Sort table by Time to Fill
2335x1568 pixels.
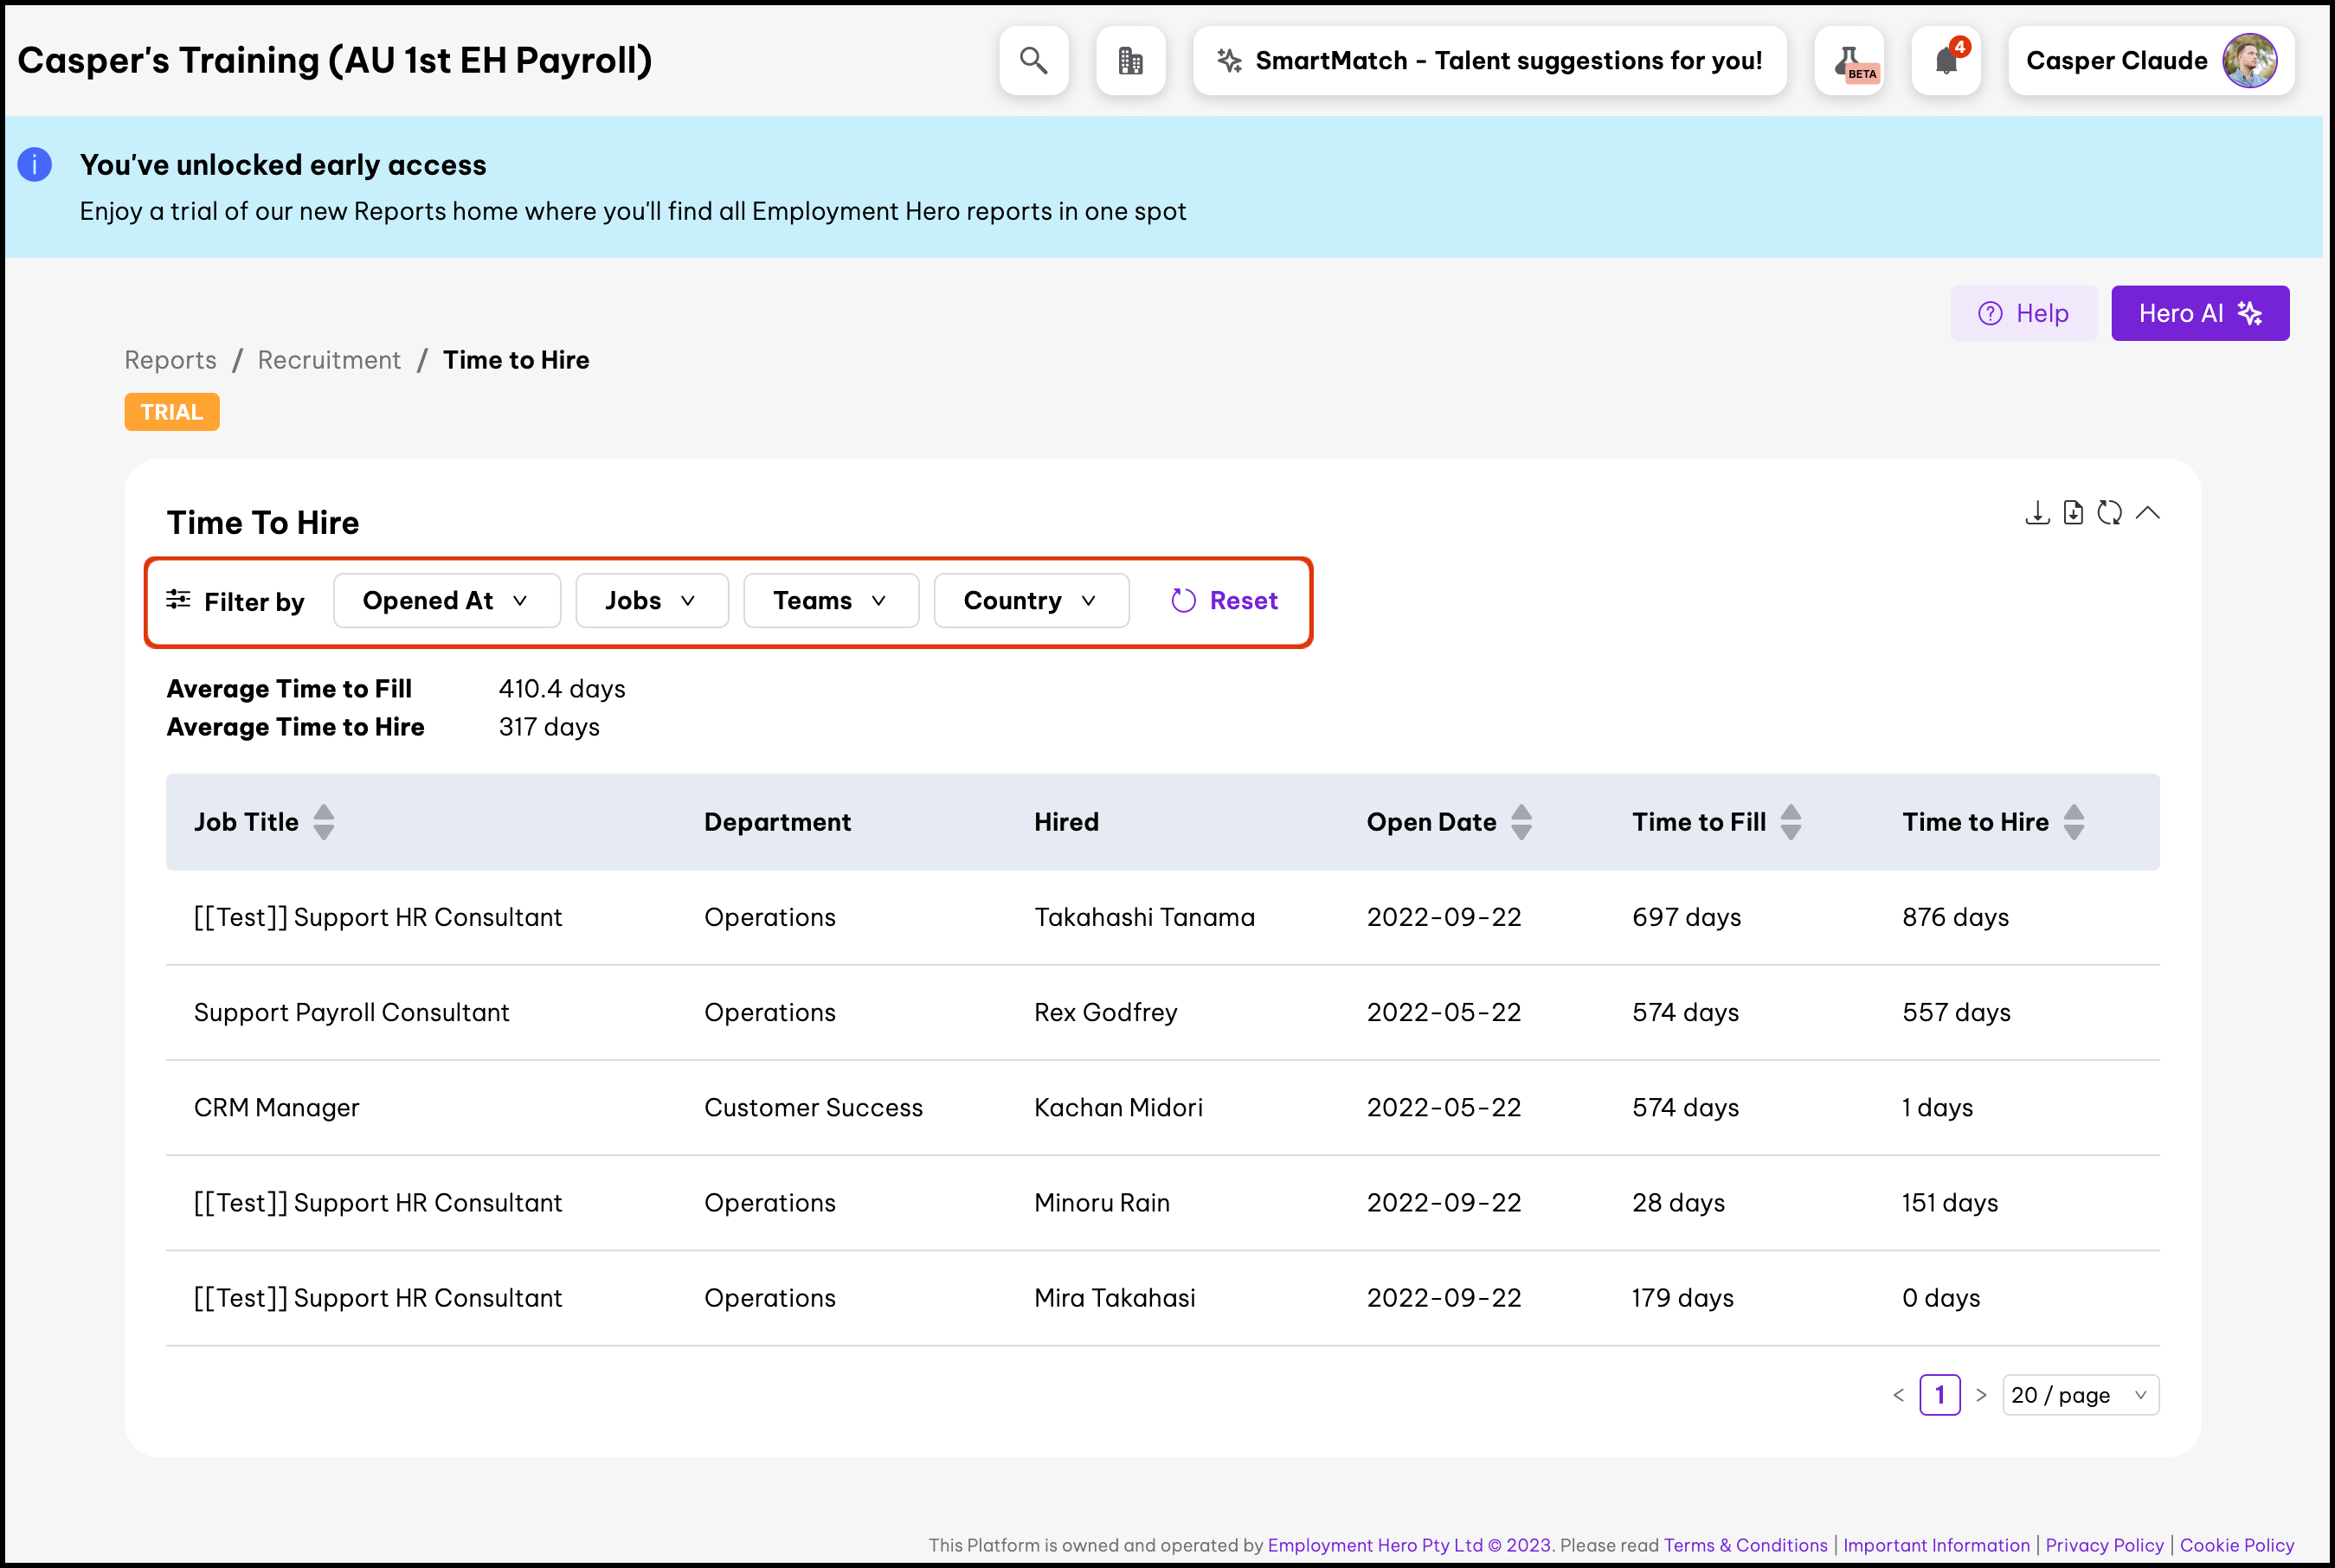[1790, 822]
